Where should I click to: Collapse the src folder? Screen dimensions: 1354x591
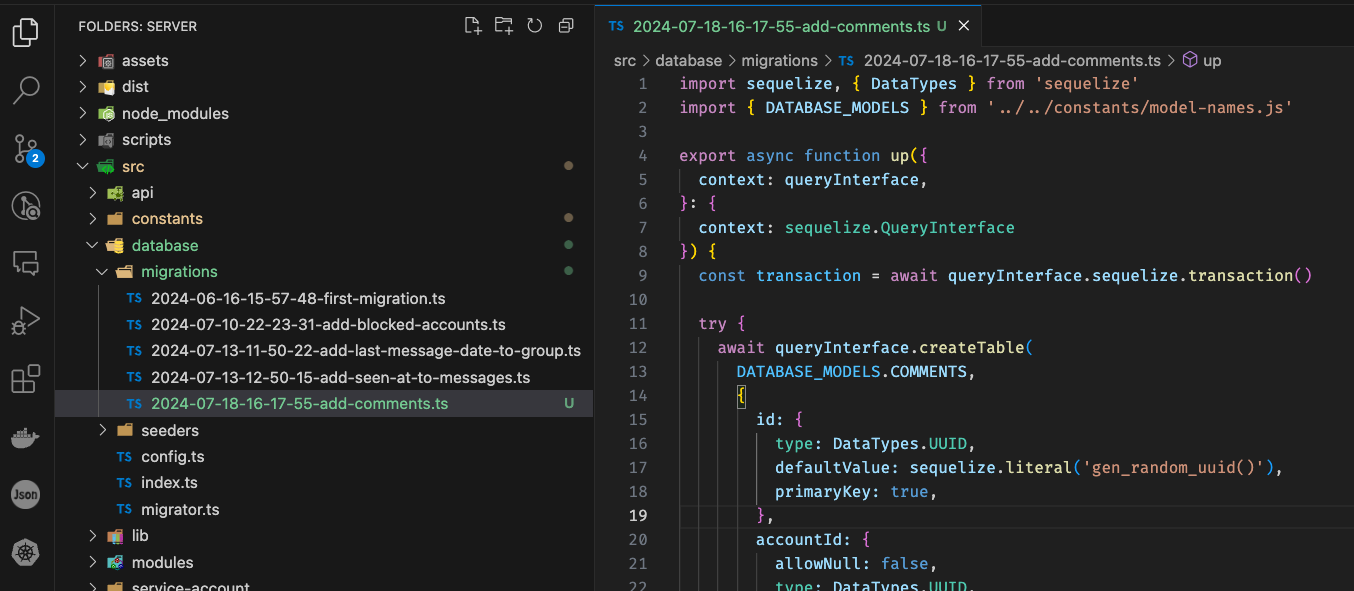(324, 166)
